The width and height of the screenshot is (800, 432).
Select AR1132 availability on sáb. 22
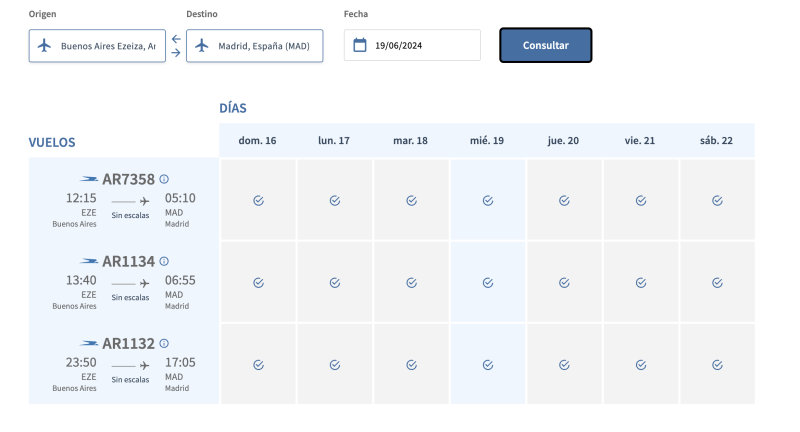717,364
